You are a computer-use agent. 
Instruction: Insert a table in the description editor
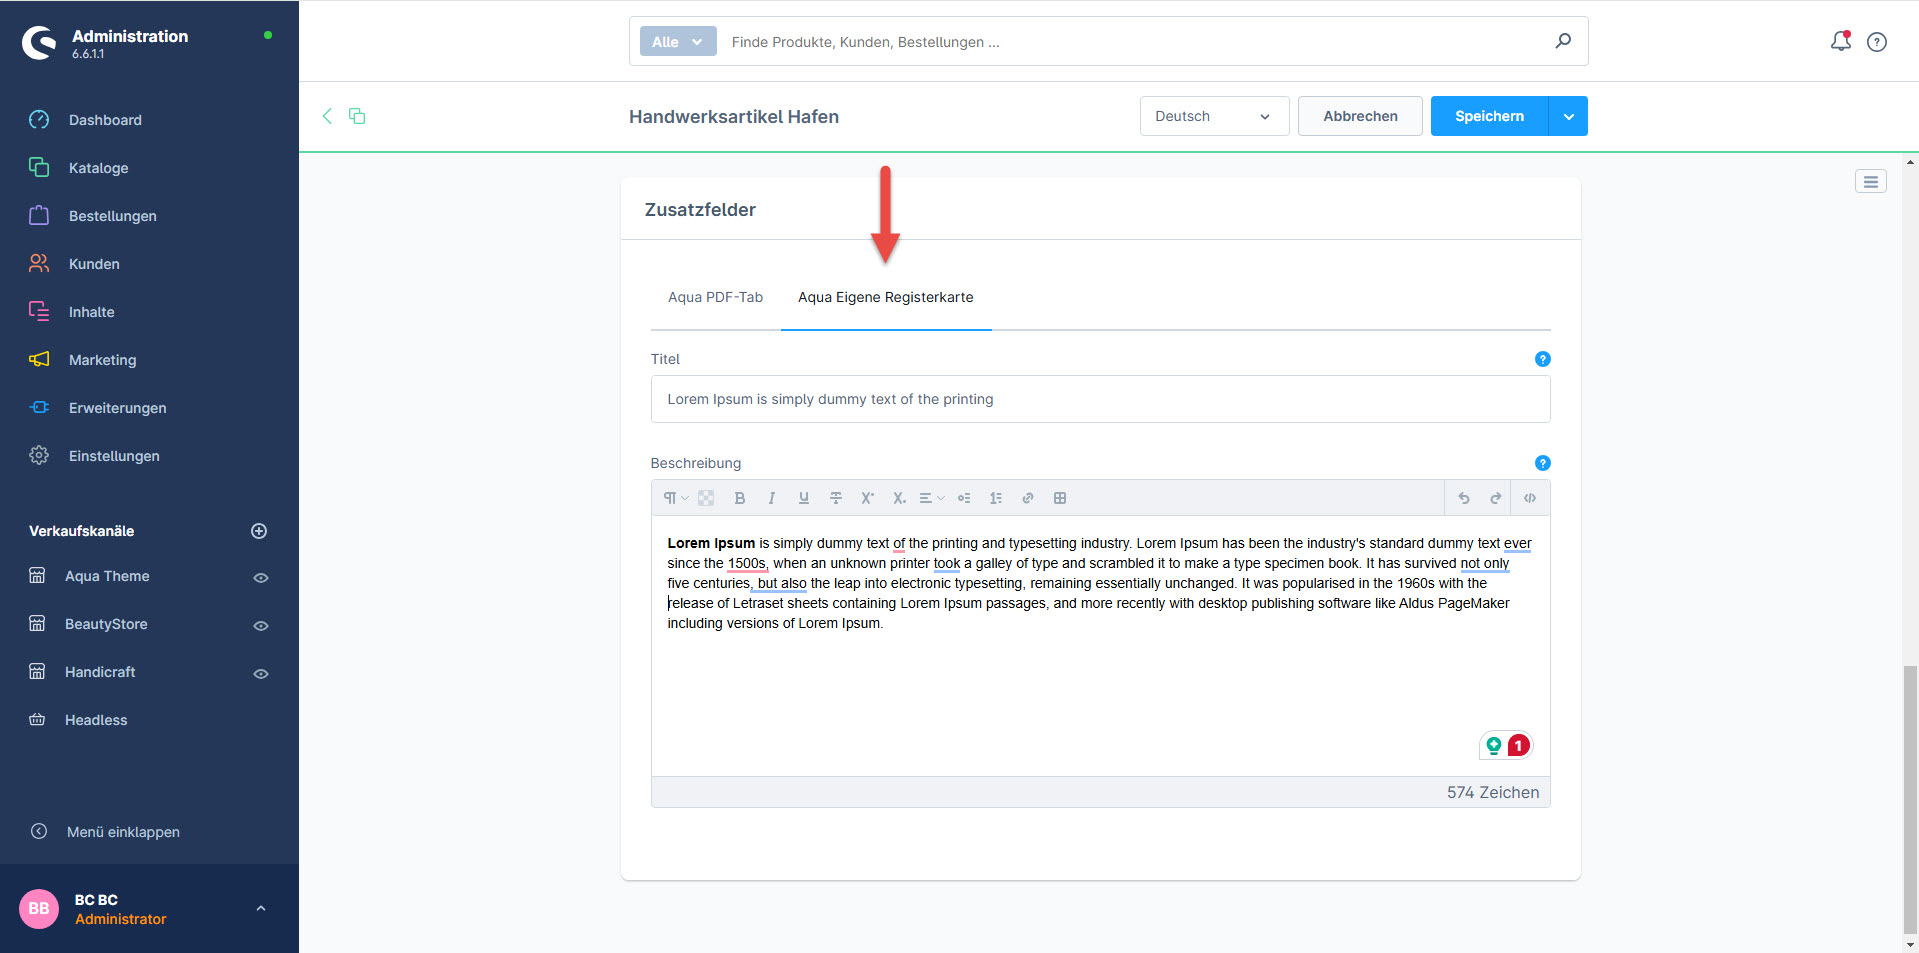coord(1059,498)
